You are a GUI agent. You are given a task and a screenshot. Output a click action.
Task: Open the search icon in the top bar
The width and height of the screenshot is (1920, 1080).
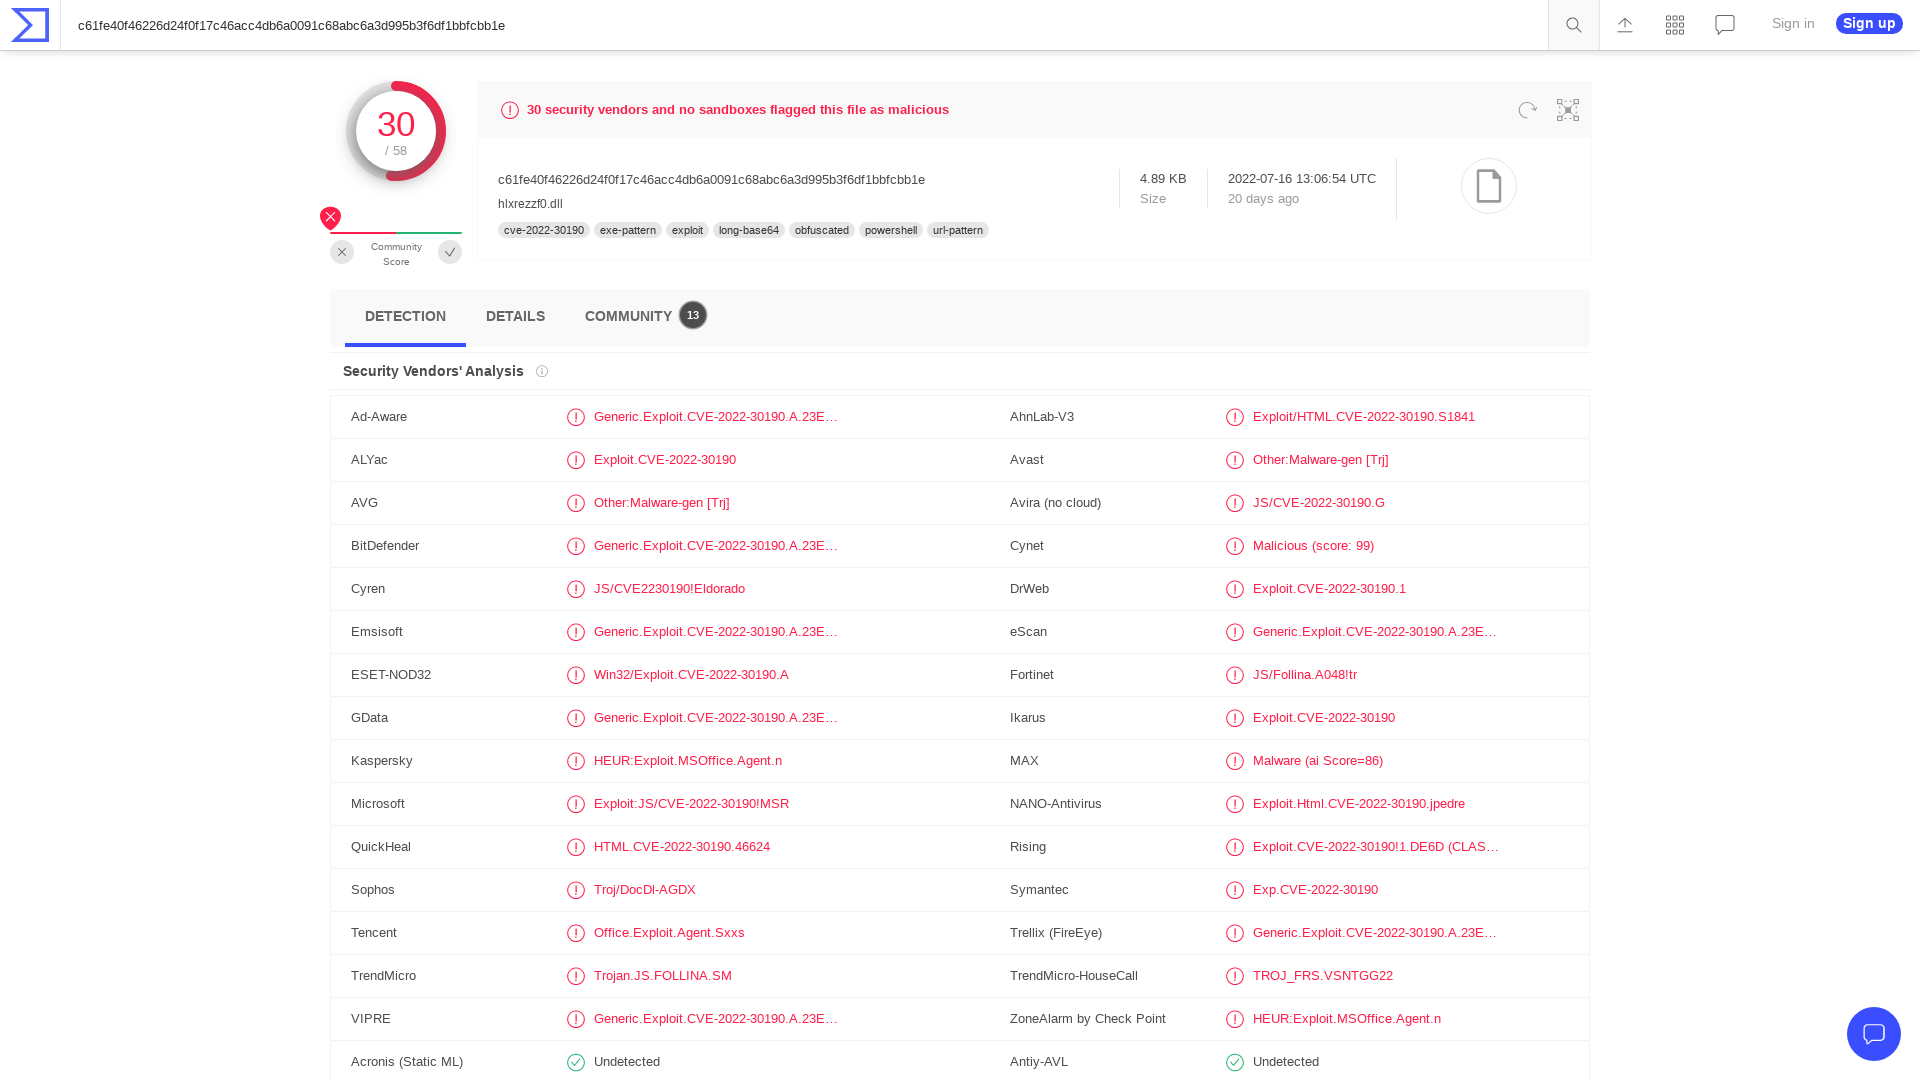click(1573, 25)
